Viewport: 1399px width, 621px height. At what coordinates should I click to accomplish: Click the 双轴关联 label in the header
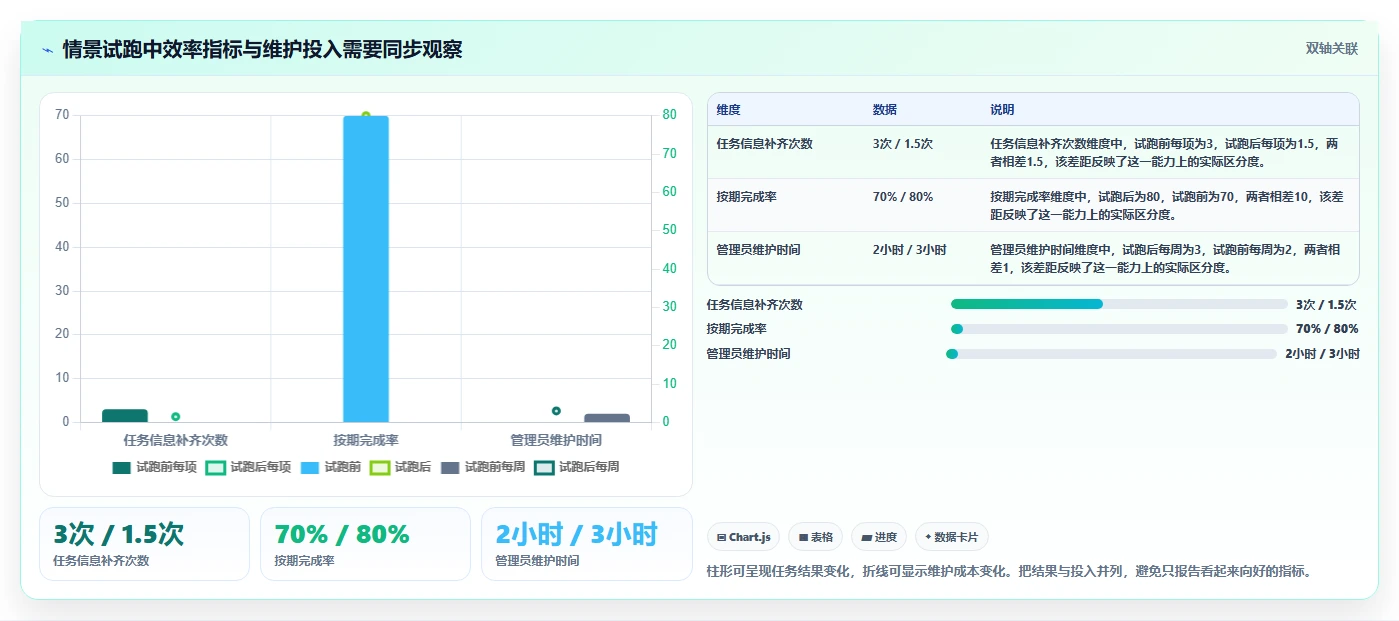coord(1332,49)
